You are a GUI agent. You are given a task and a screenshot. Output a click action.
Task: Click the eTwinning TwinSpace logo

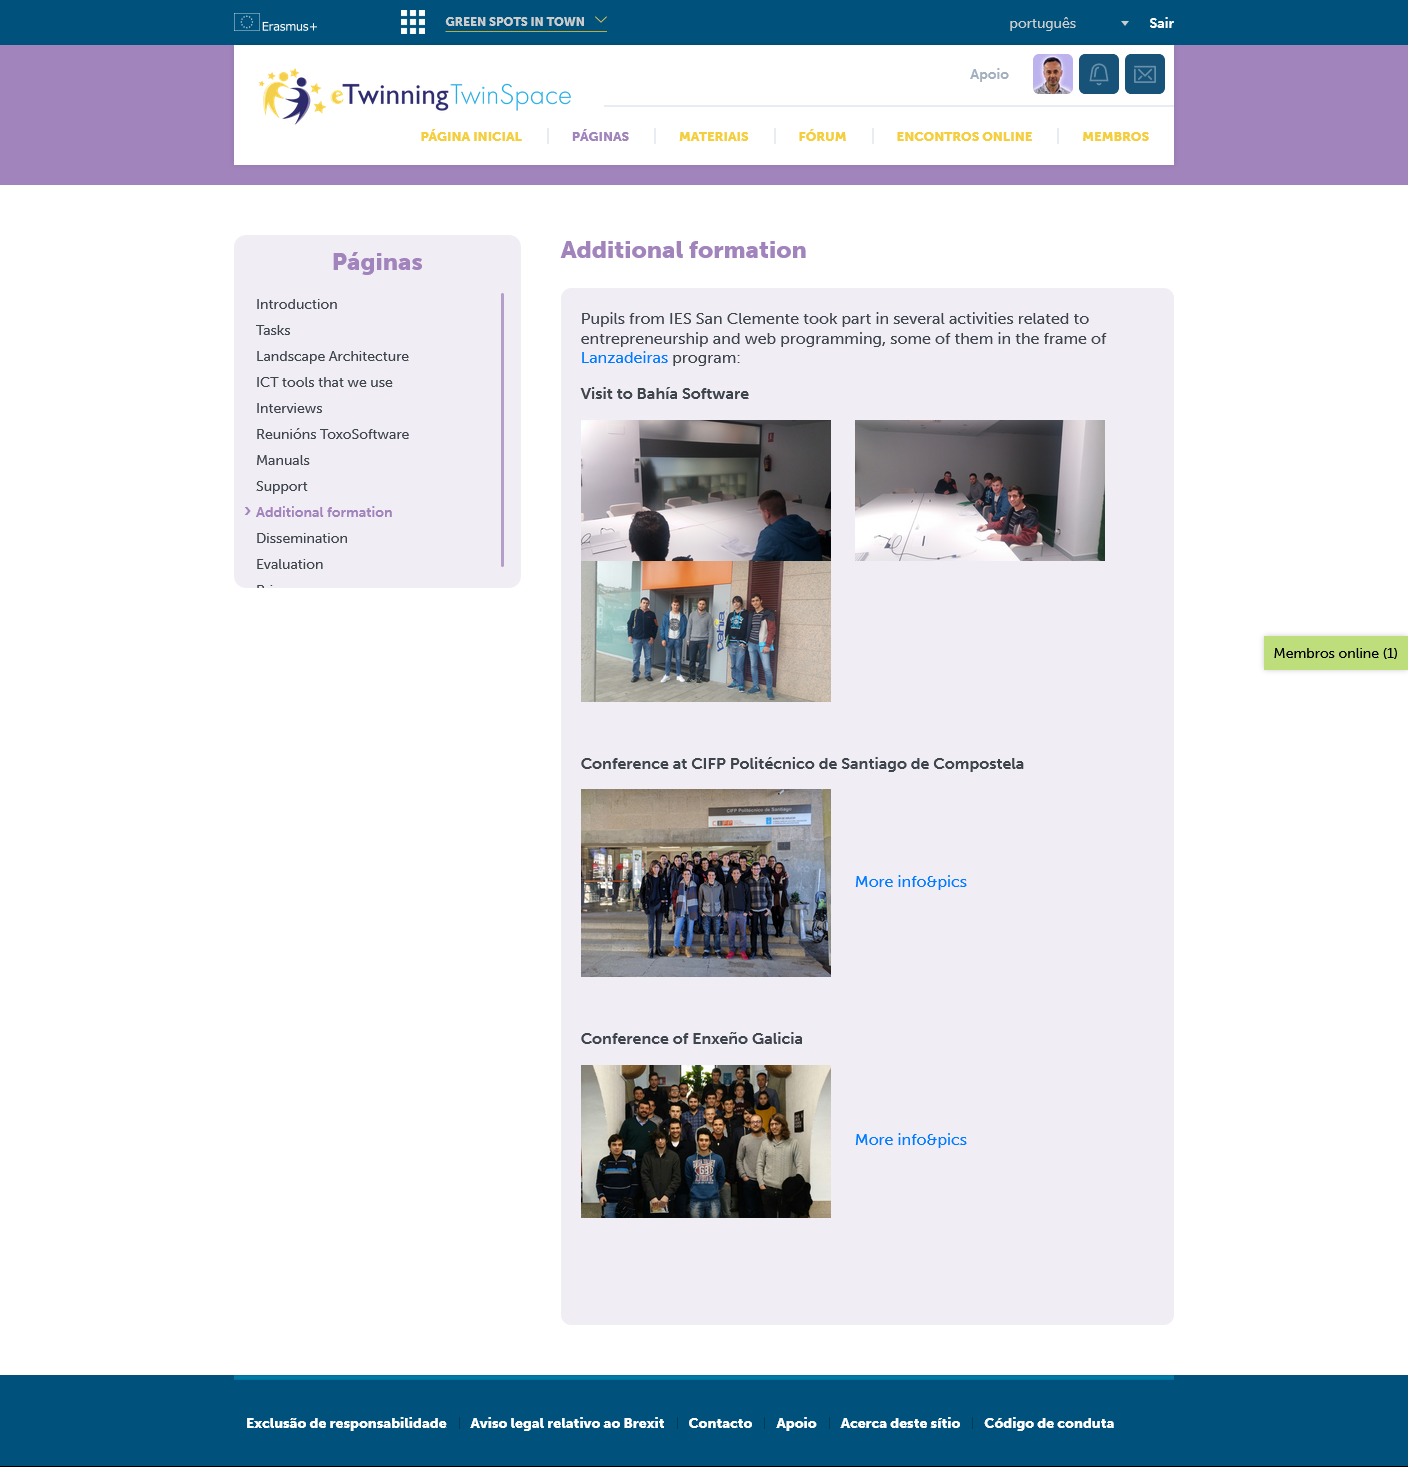point(415,96)
